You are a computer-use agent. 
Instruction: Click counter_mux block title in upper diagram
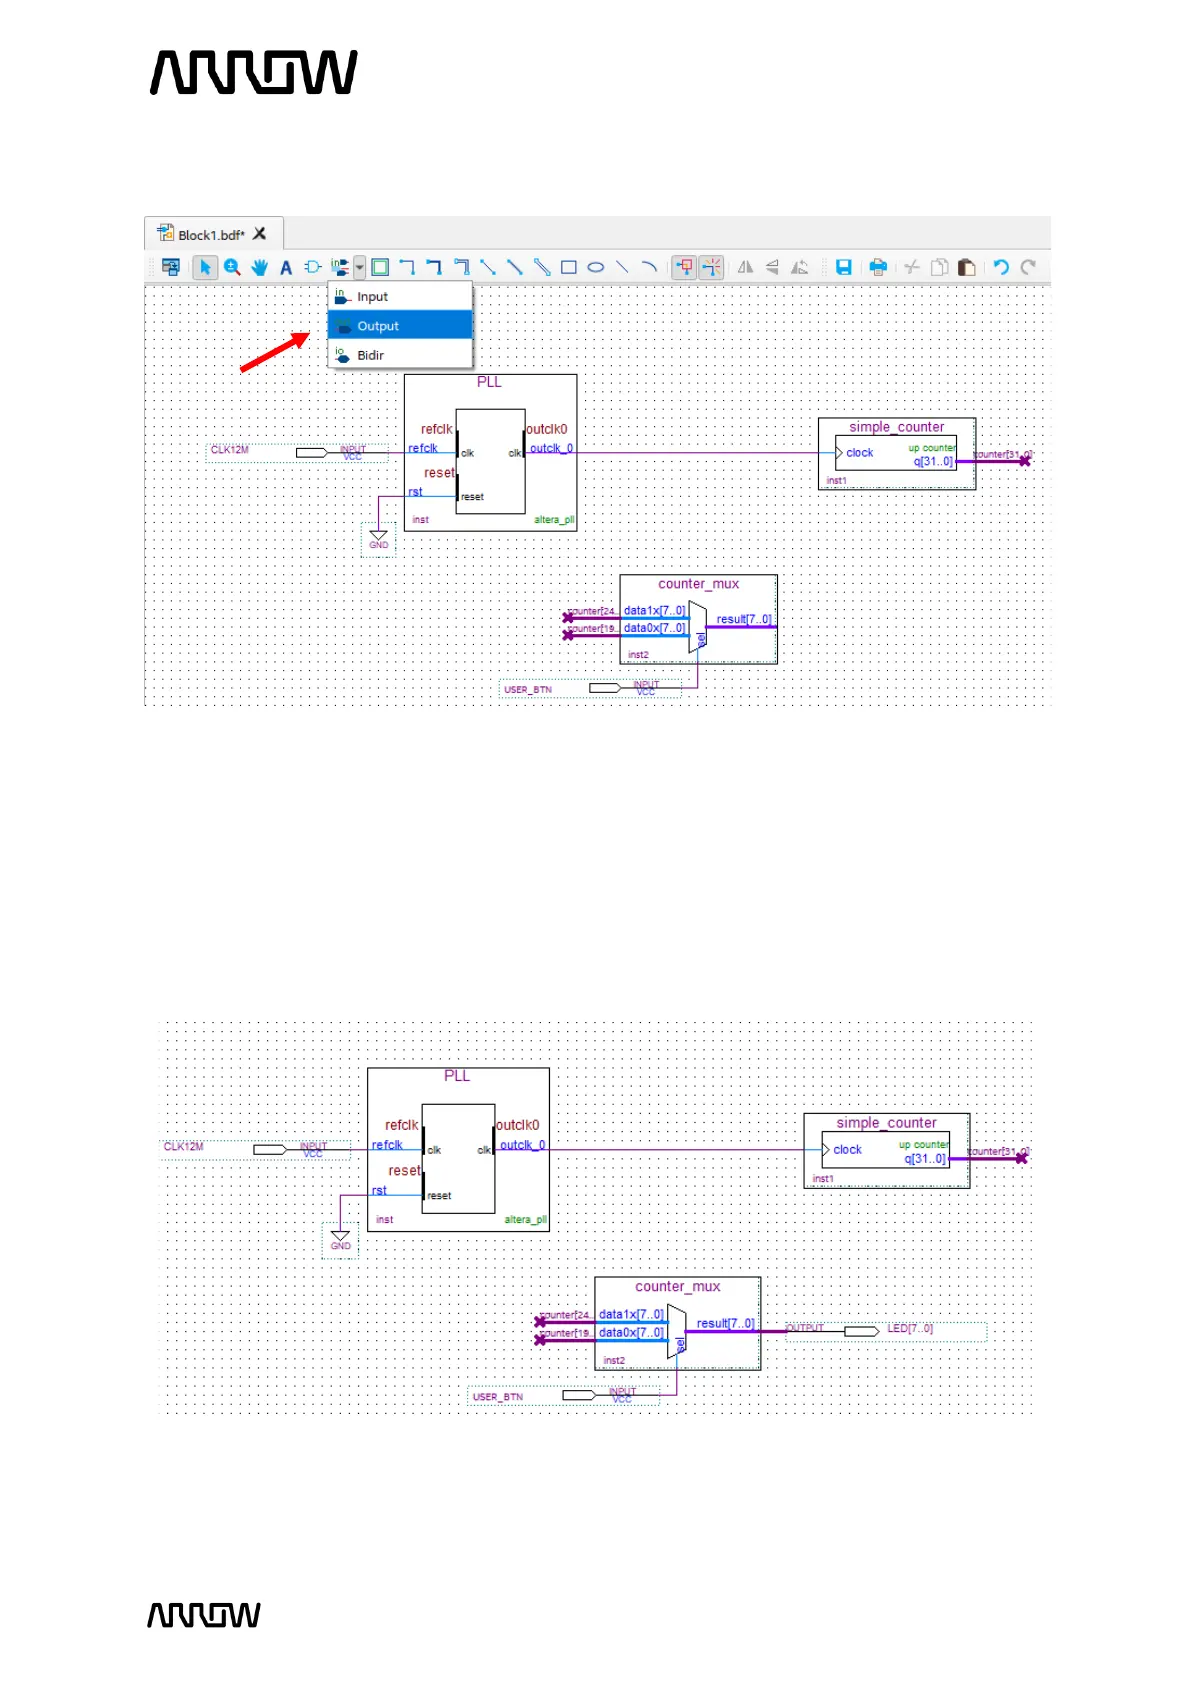click(x=698, y=584)
